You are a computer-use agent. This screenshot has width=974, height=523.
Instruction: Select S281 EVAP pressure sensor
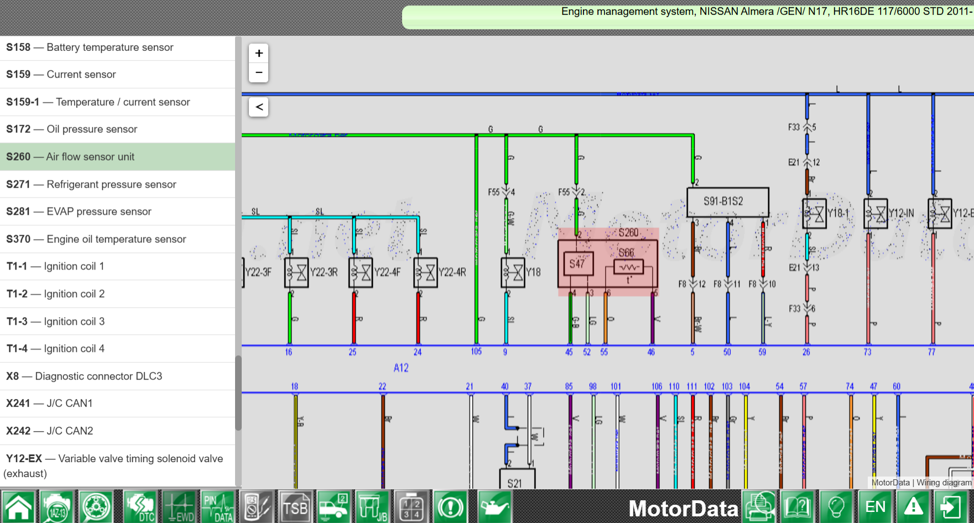[x=117, y=211]
